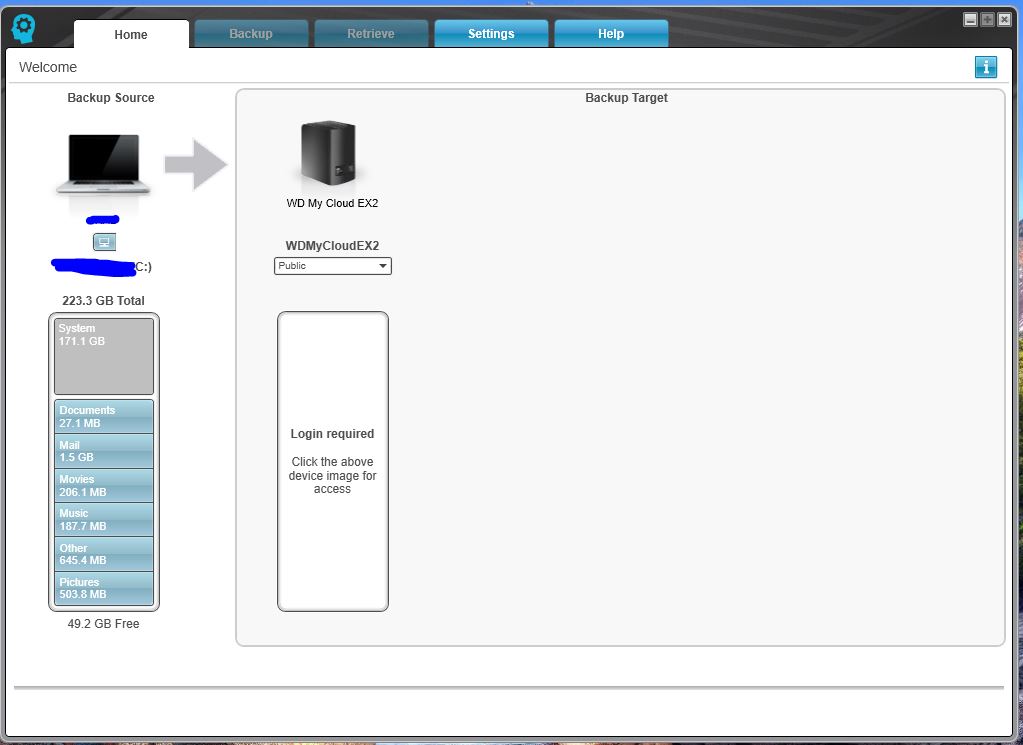Select the Other 645.4 MB category
Viewport: 1023px width, 745px height.
coord(104,554)
